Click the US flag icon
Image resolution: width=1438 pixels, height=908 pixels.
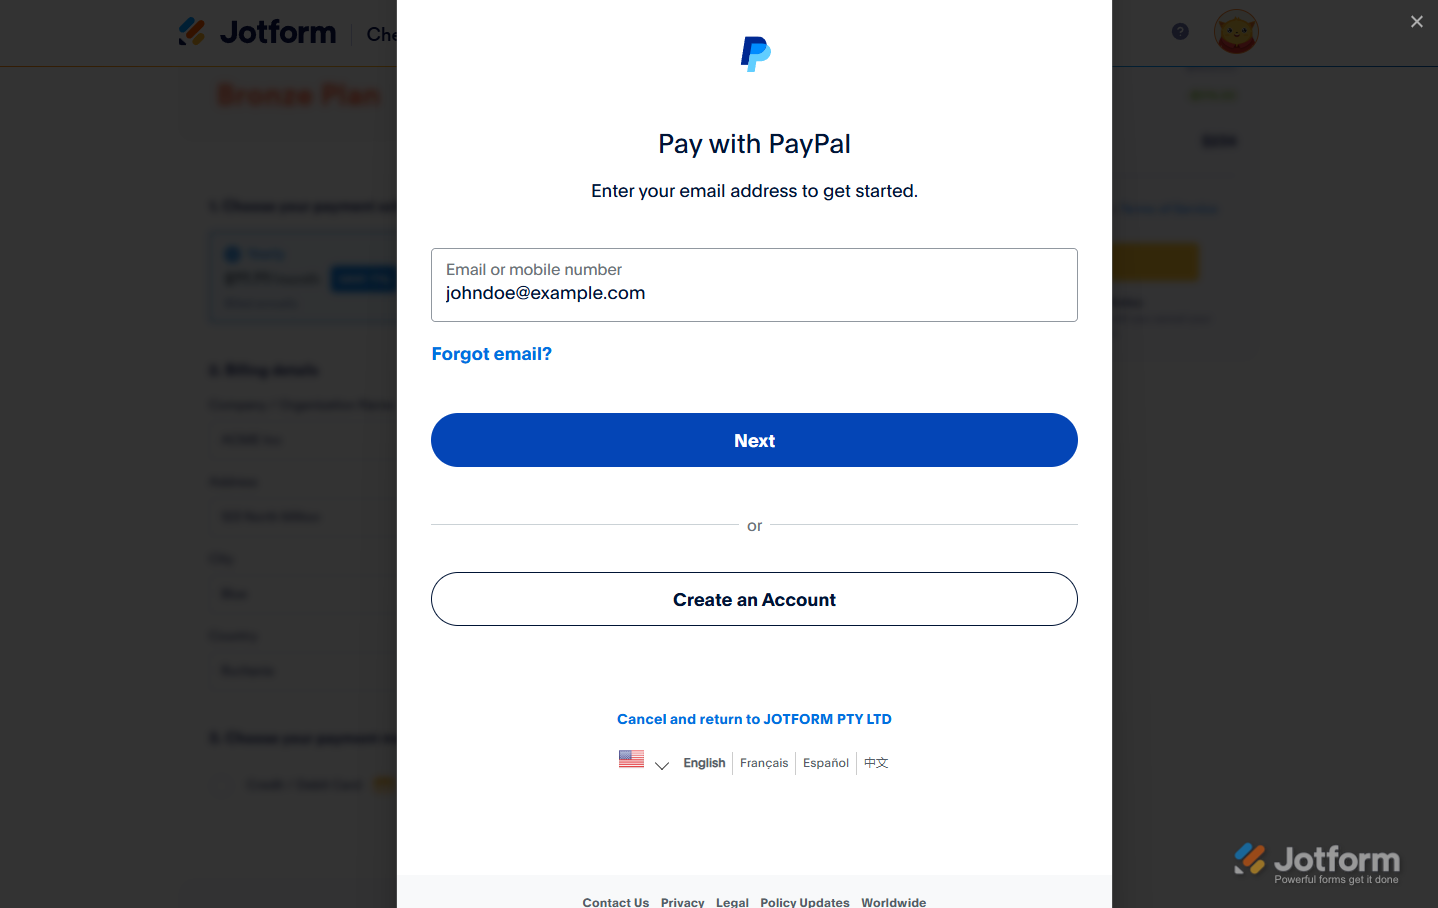click(x=631, y=759)
